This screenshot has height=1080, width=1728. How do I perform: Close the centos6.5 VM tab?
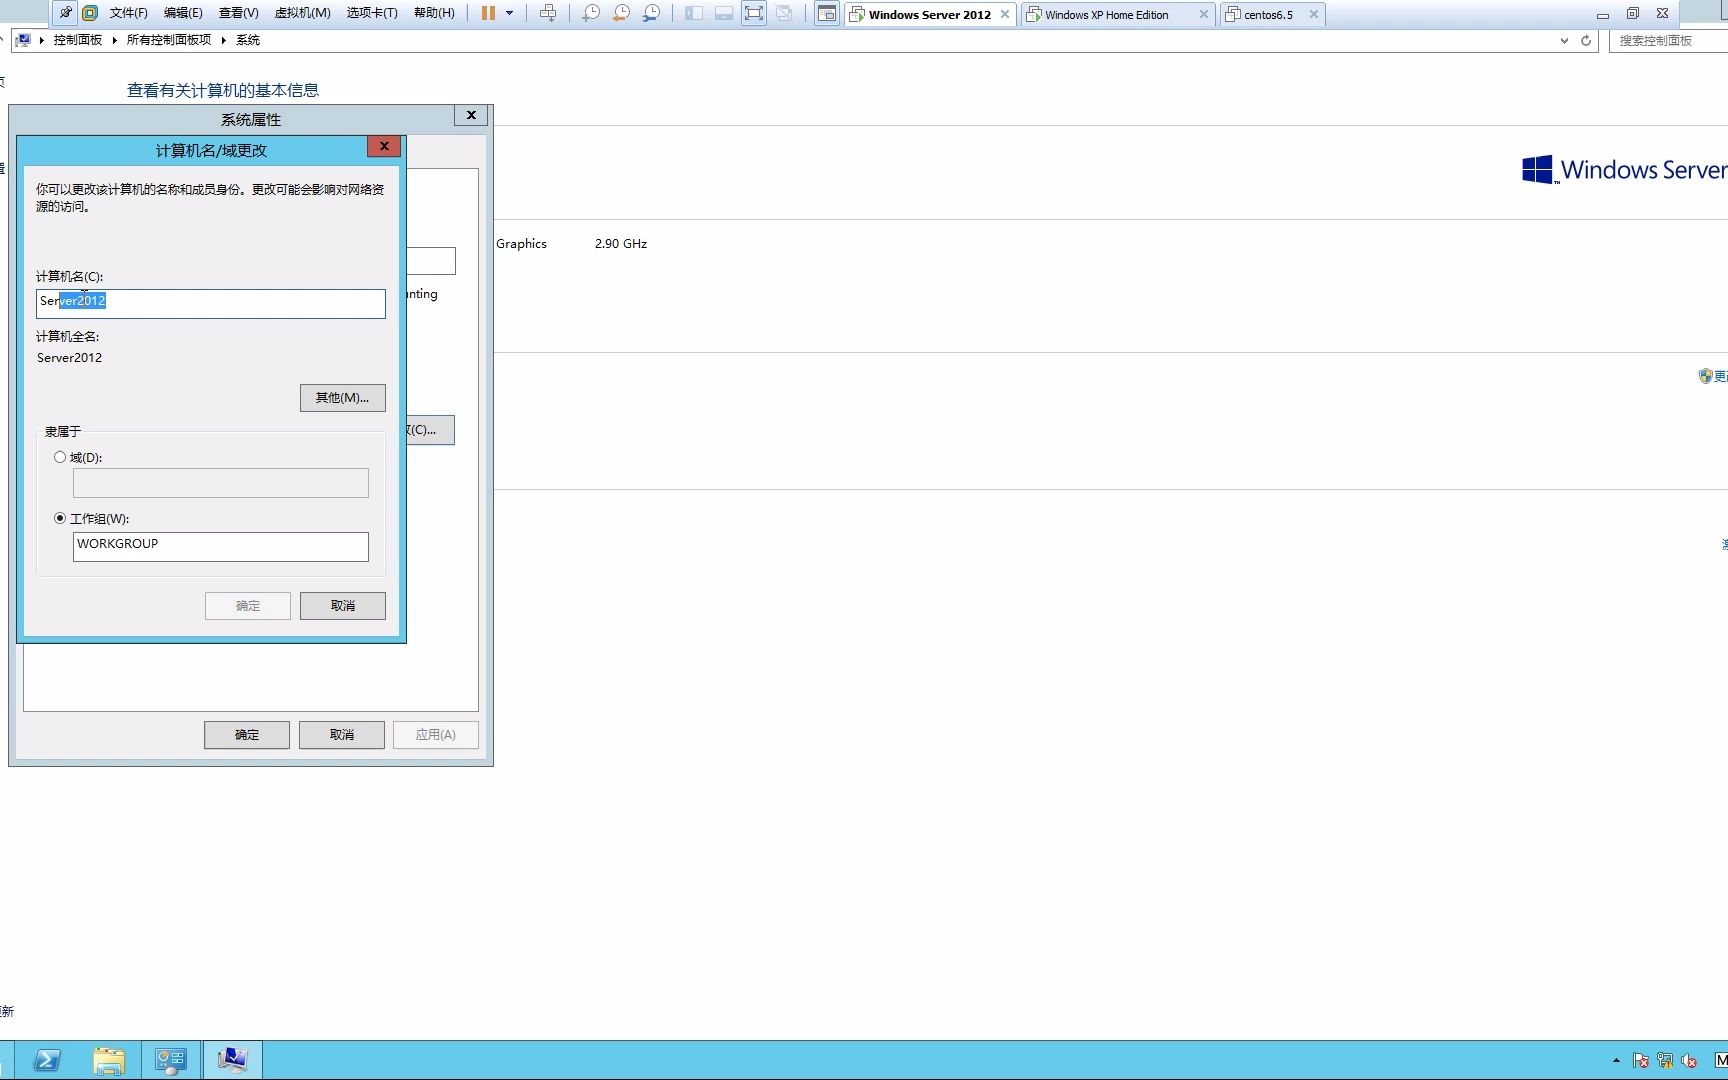click(x=1314, y=14)
